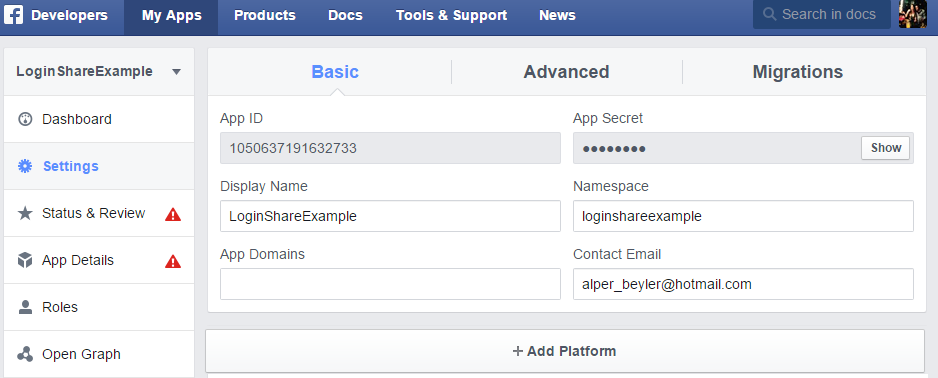Edit the Display Name field
Screen dimensions: 938x378
[x=390, y=216]
